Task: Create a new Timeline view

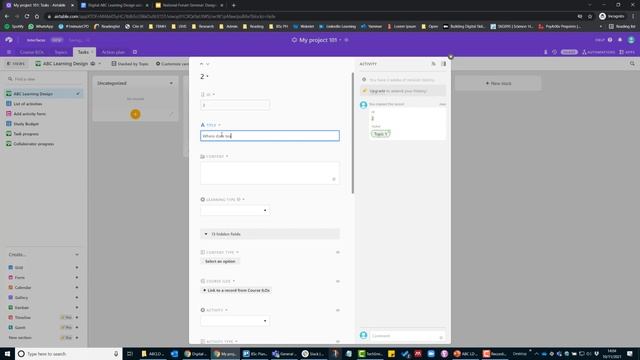Action: (43, 318)
